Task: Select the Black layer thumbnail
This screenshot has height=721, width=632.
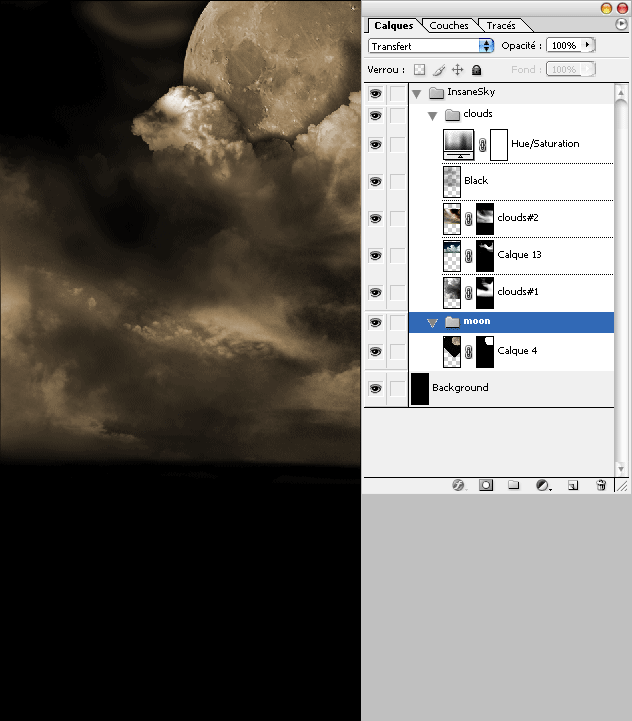Action: click(x=452, y=182)
